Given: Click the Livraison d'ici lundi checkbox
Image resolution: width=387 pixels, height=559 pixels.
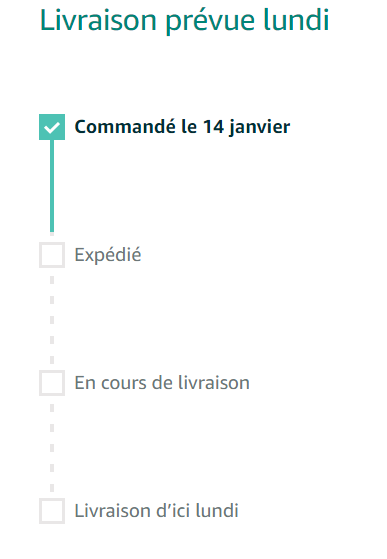Looking at the screenshot, I should coord(52,511).
